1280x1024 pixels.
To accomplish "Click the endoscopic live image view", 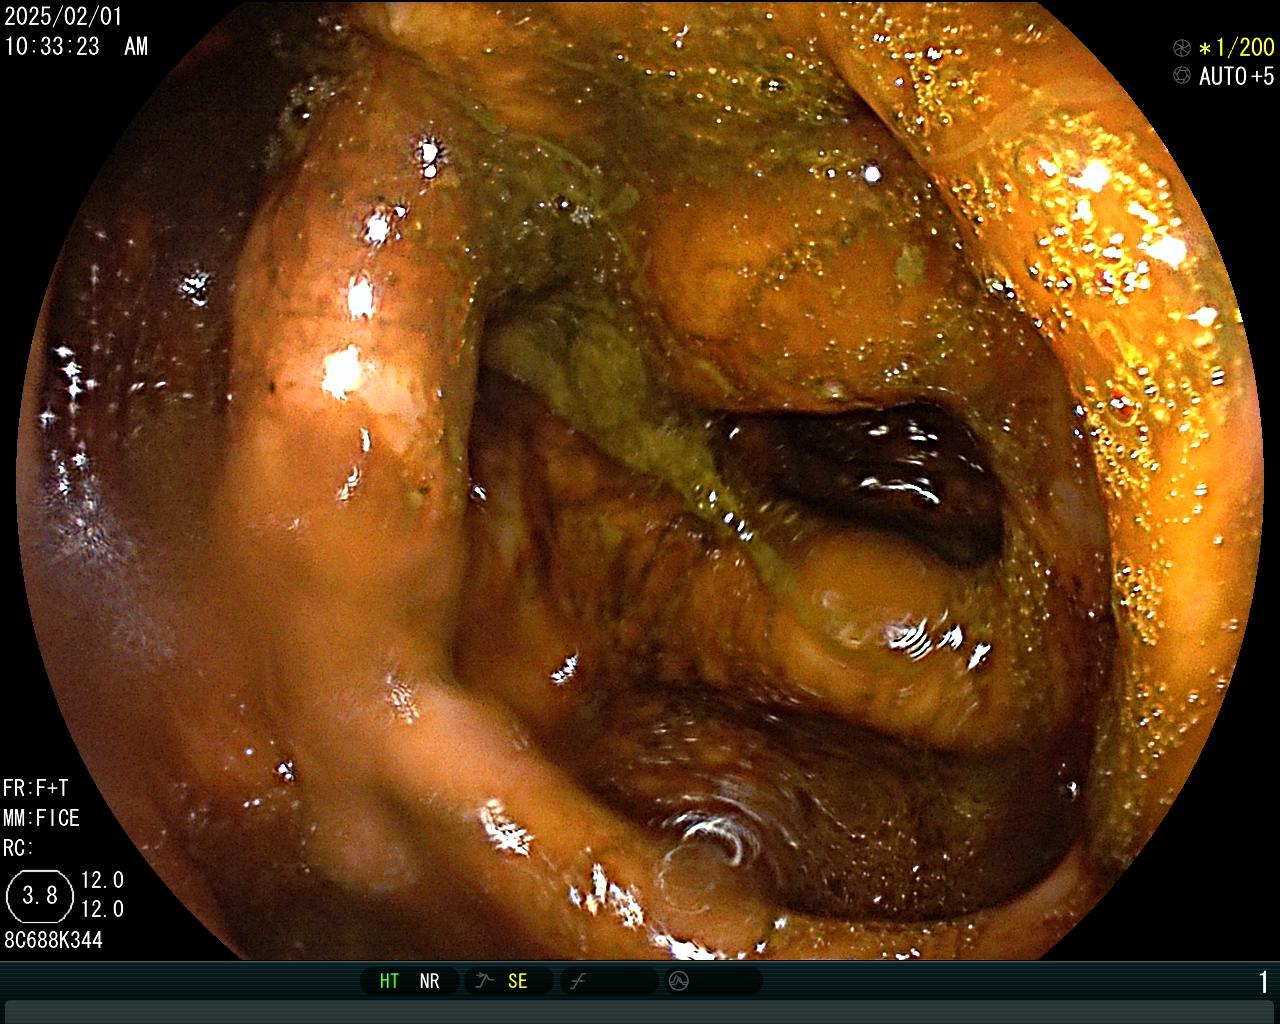I will (x=640, y=480).
